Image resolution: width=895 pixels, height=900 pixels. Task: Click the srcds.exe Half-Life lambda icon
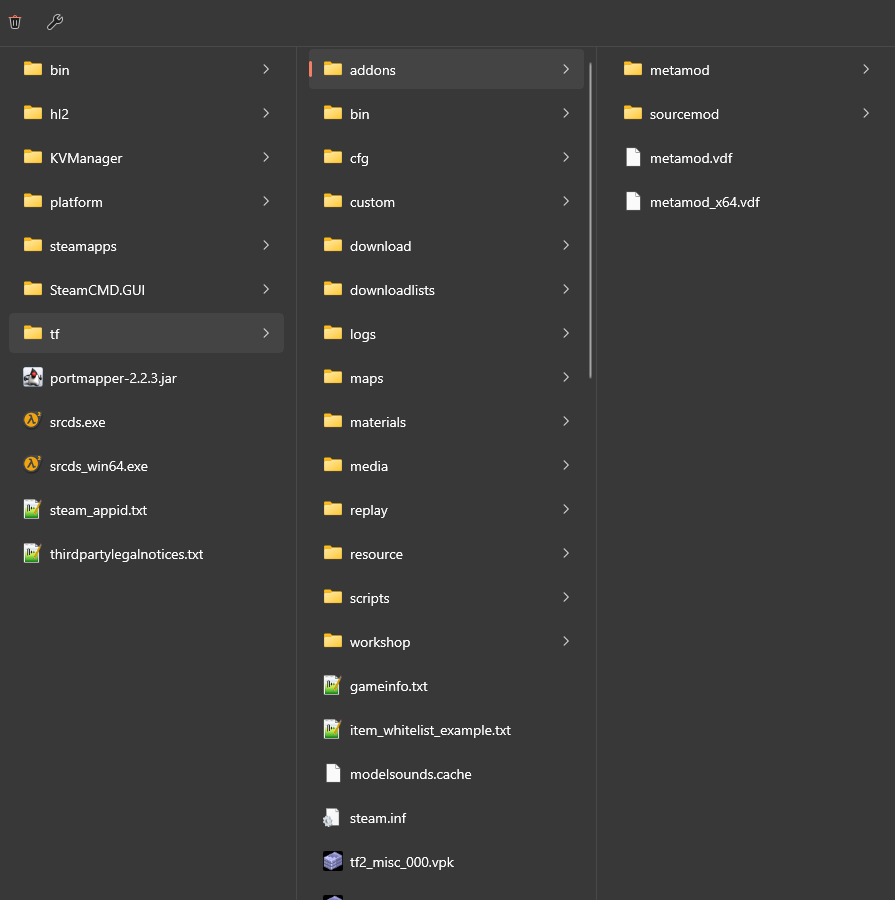(33, 421)
